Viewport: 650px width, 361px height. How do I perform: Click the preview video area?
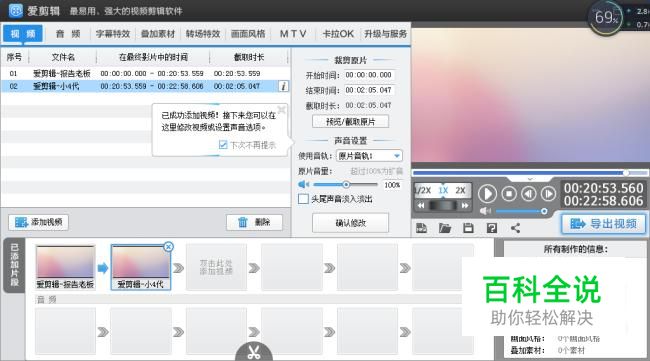531,94
